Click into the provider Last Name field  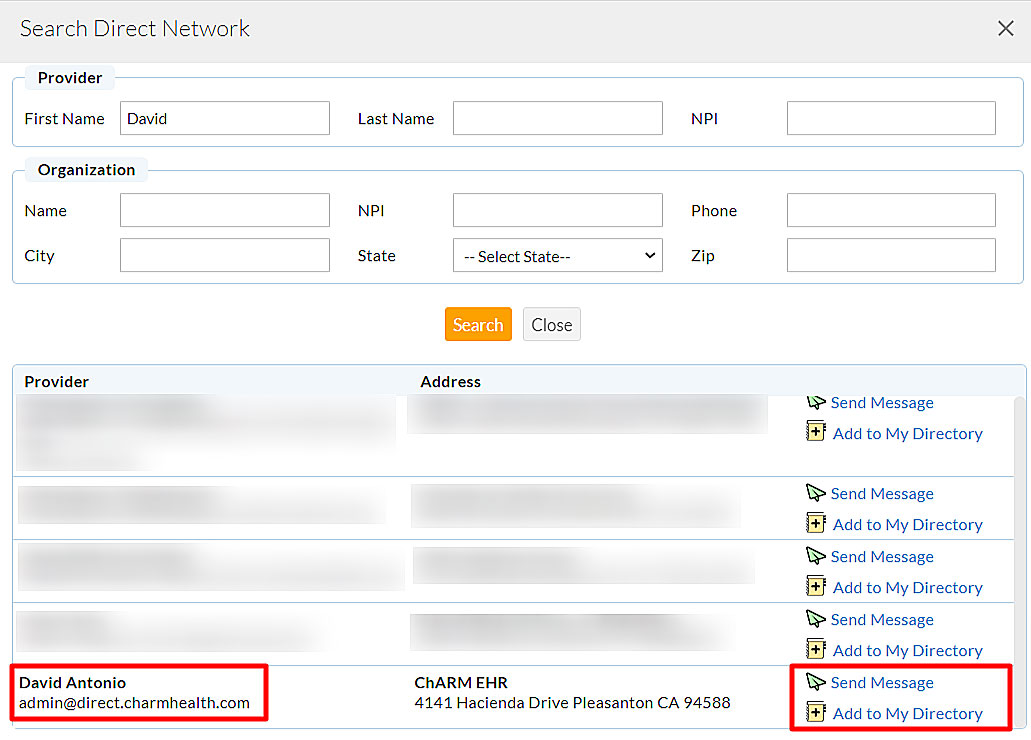tap(557, 118)
